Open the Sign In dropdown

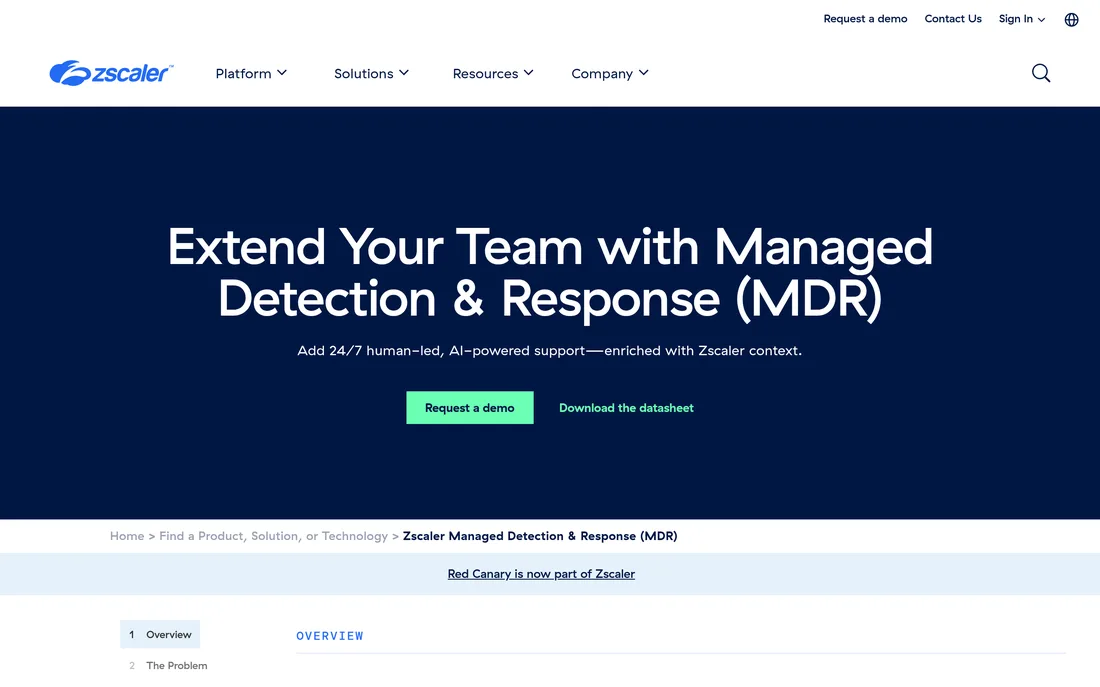(1021, 19)
